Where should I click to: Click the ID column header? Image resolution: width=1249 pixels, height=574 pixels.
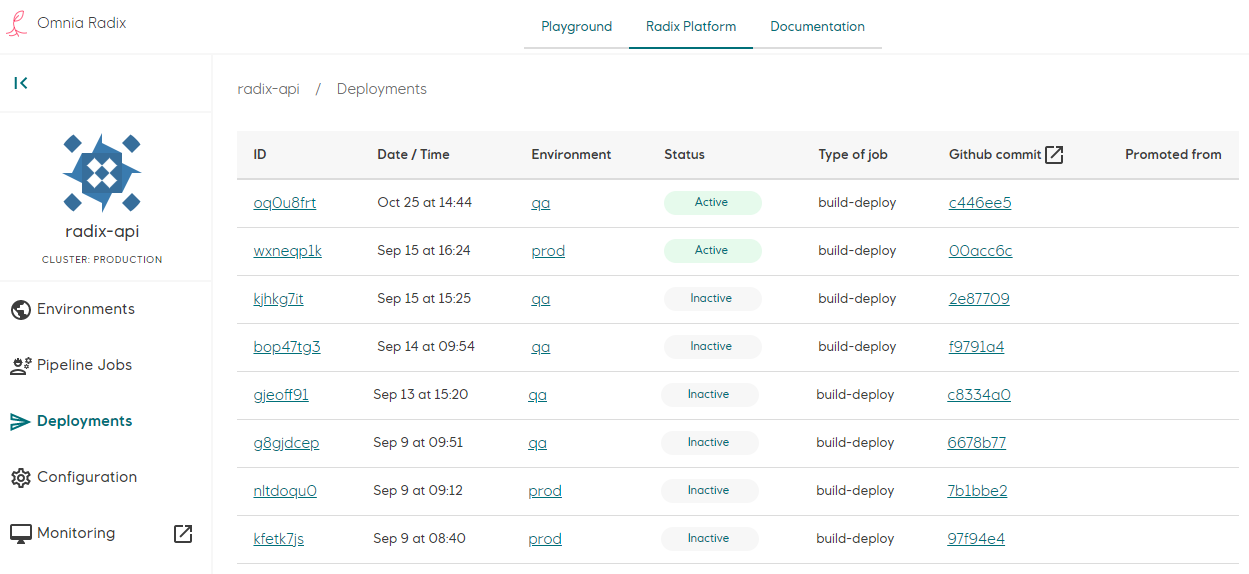pos(260,155)
